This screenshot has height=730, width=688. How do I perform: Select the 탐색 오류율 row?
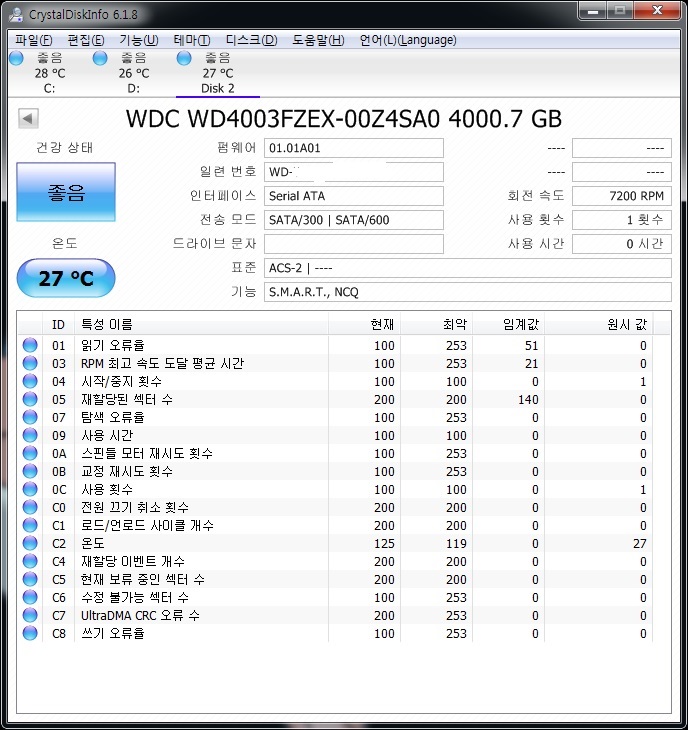coord(335,417)
